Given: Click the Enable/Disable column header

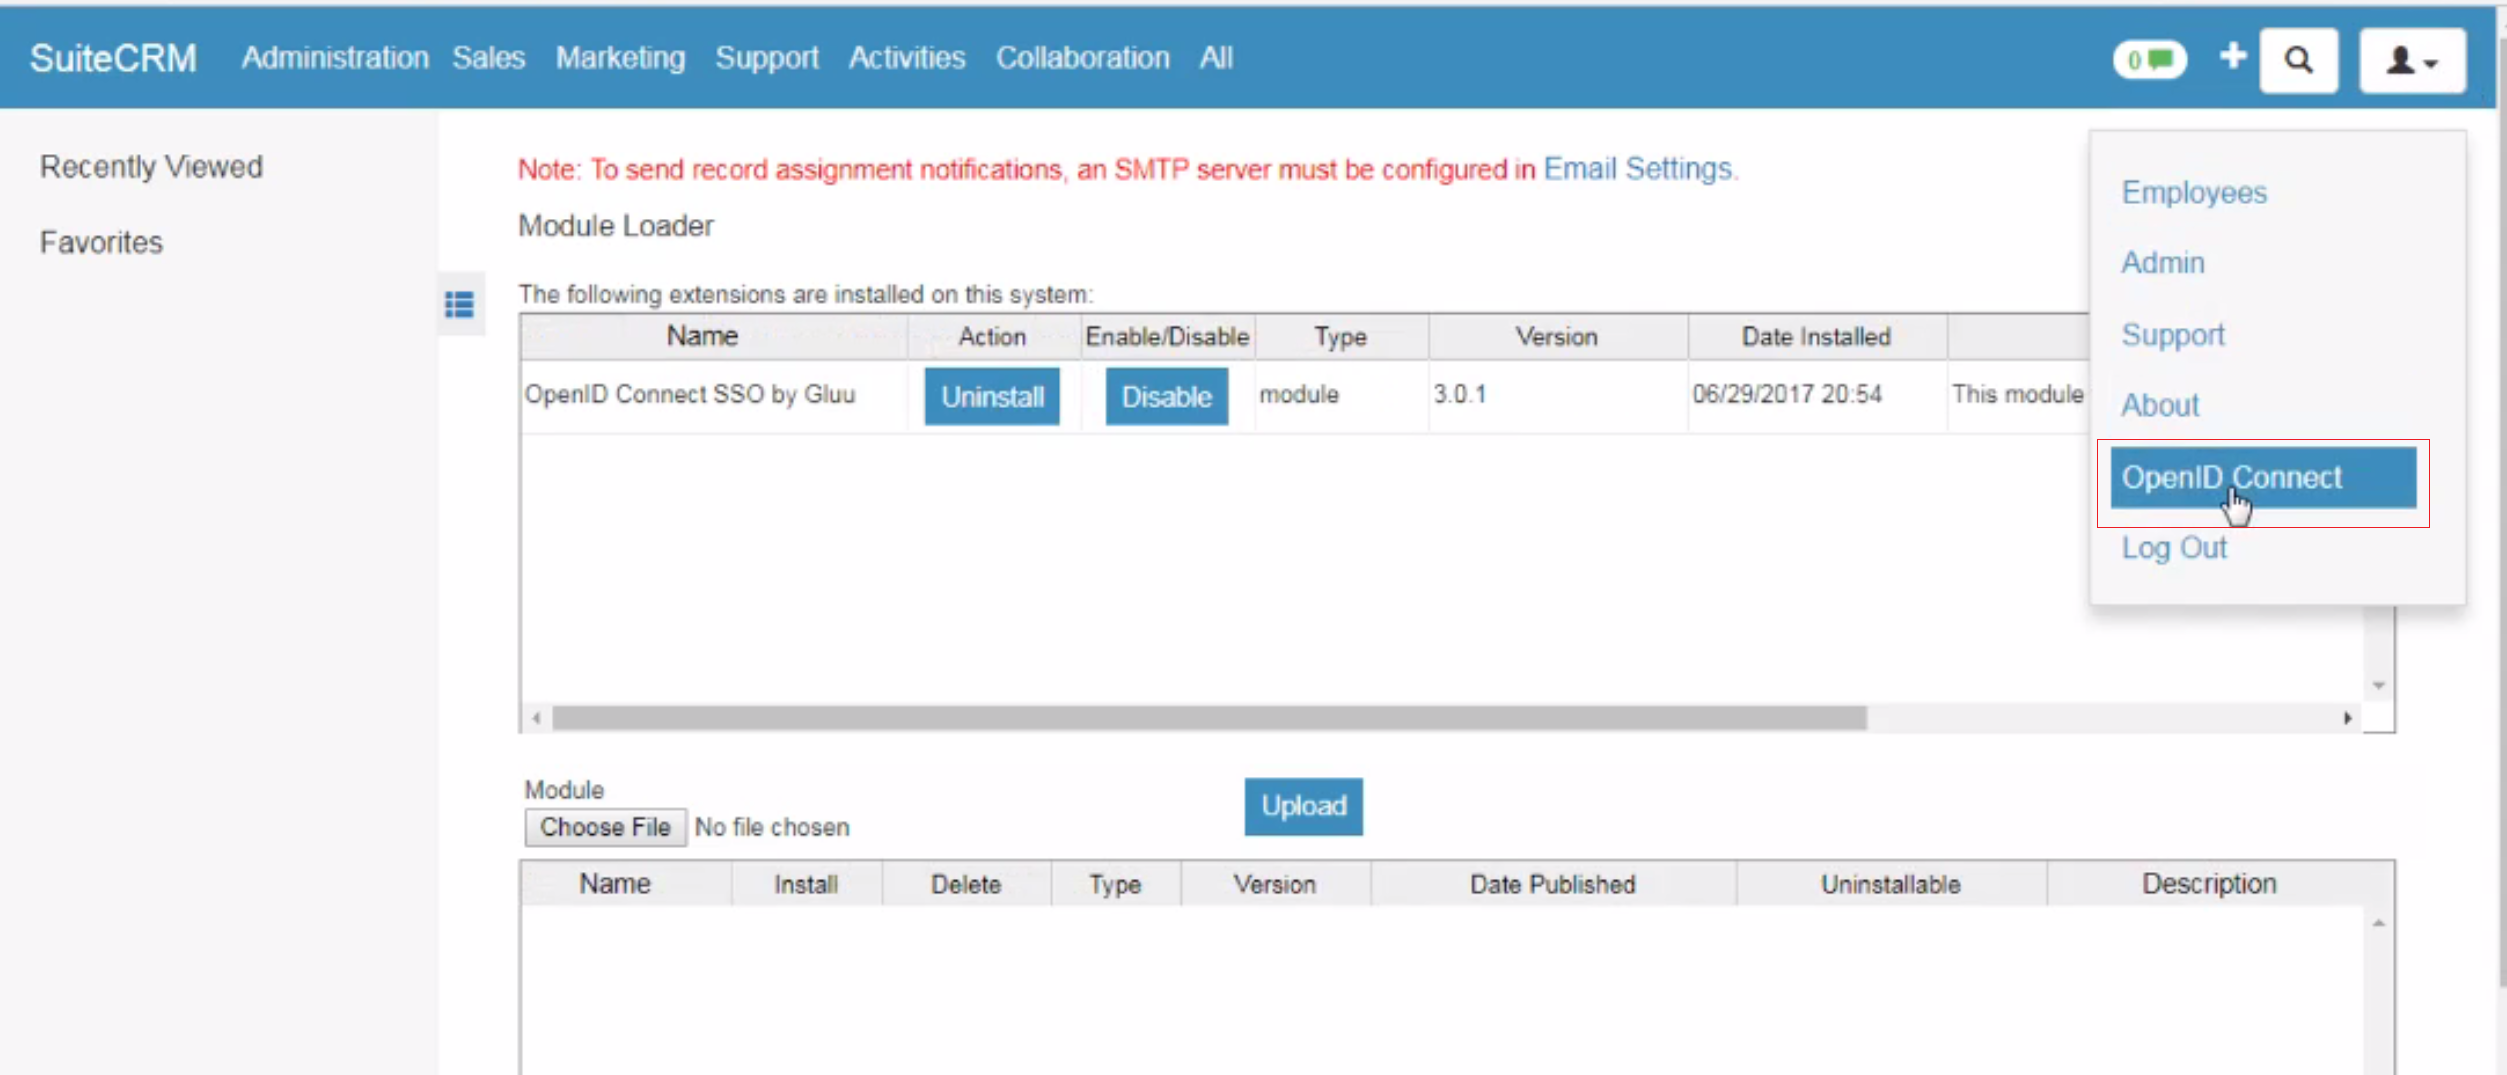Looking at the screenshot, I should click(1167, 337).
